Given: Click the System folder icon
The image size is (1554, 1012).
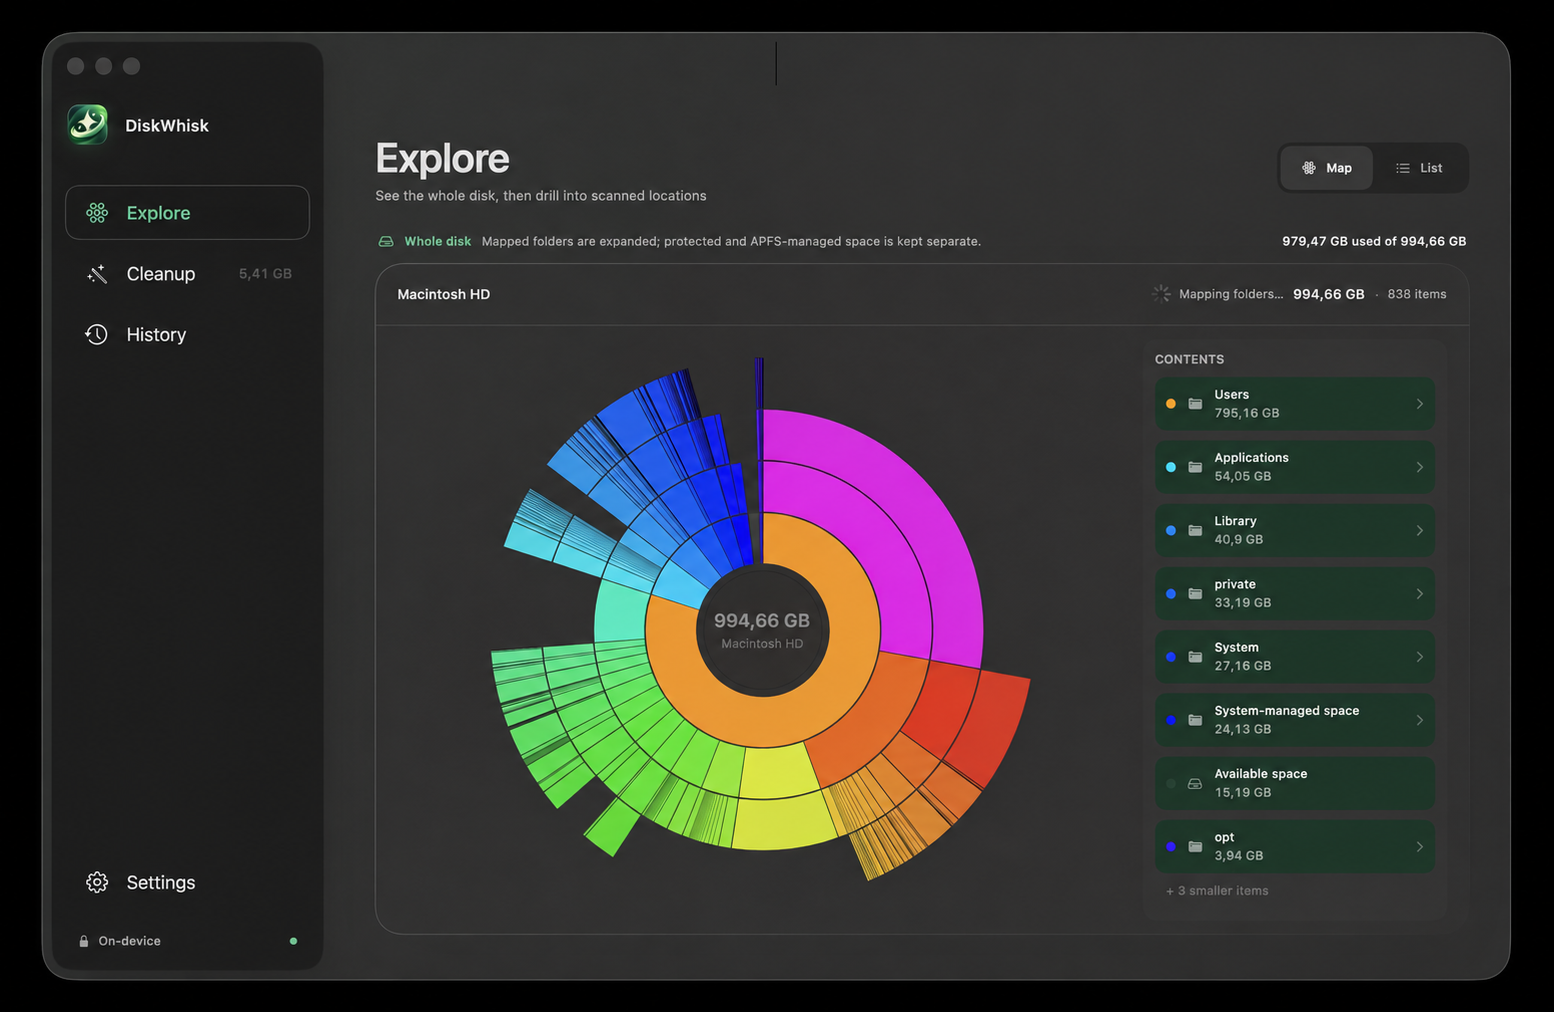Looking at the screenshot, I should 1195,657.
